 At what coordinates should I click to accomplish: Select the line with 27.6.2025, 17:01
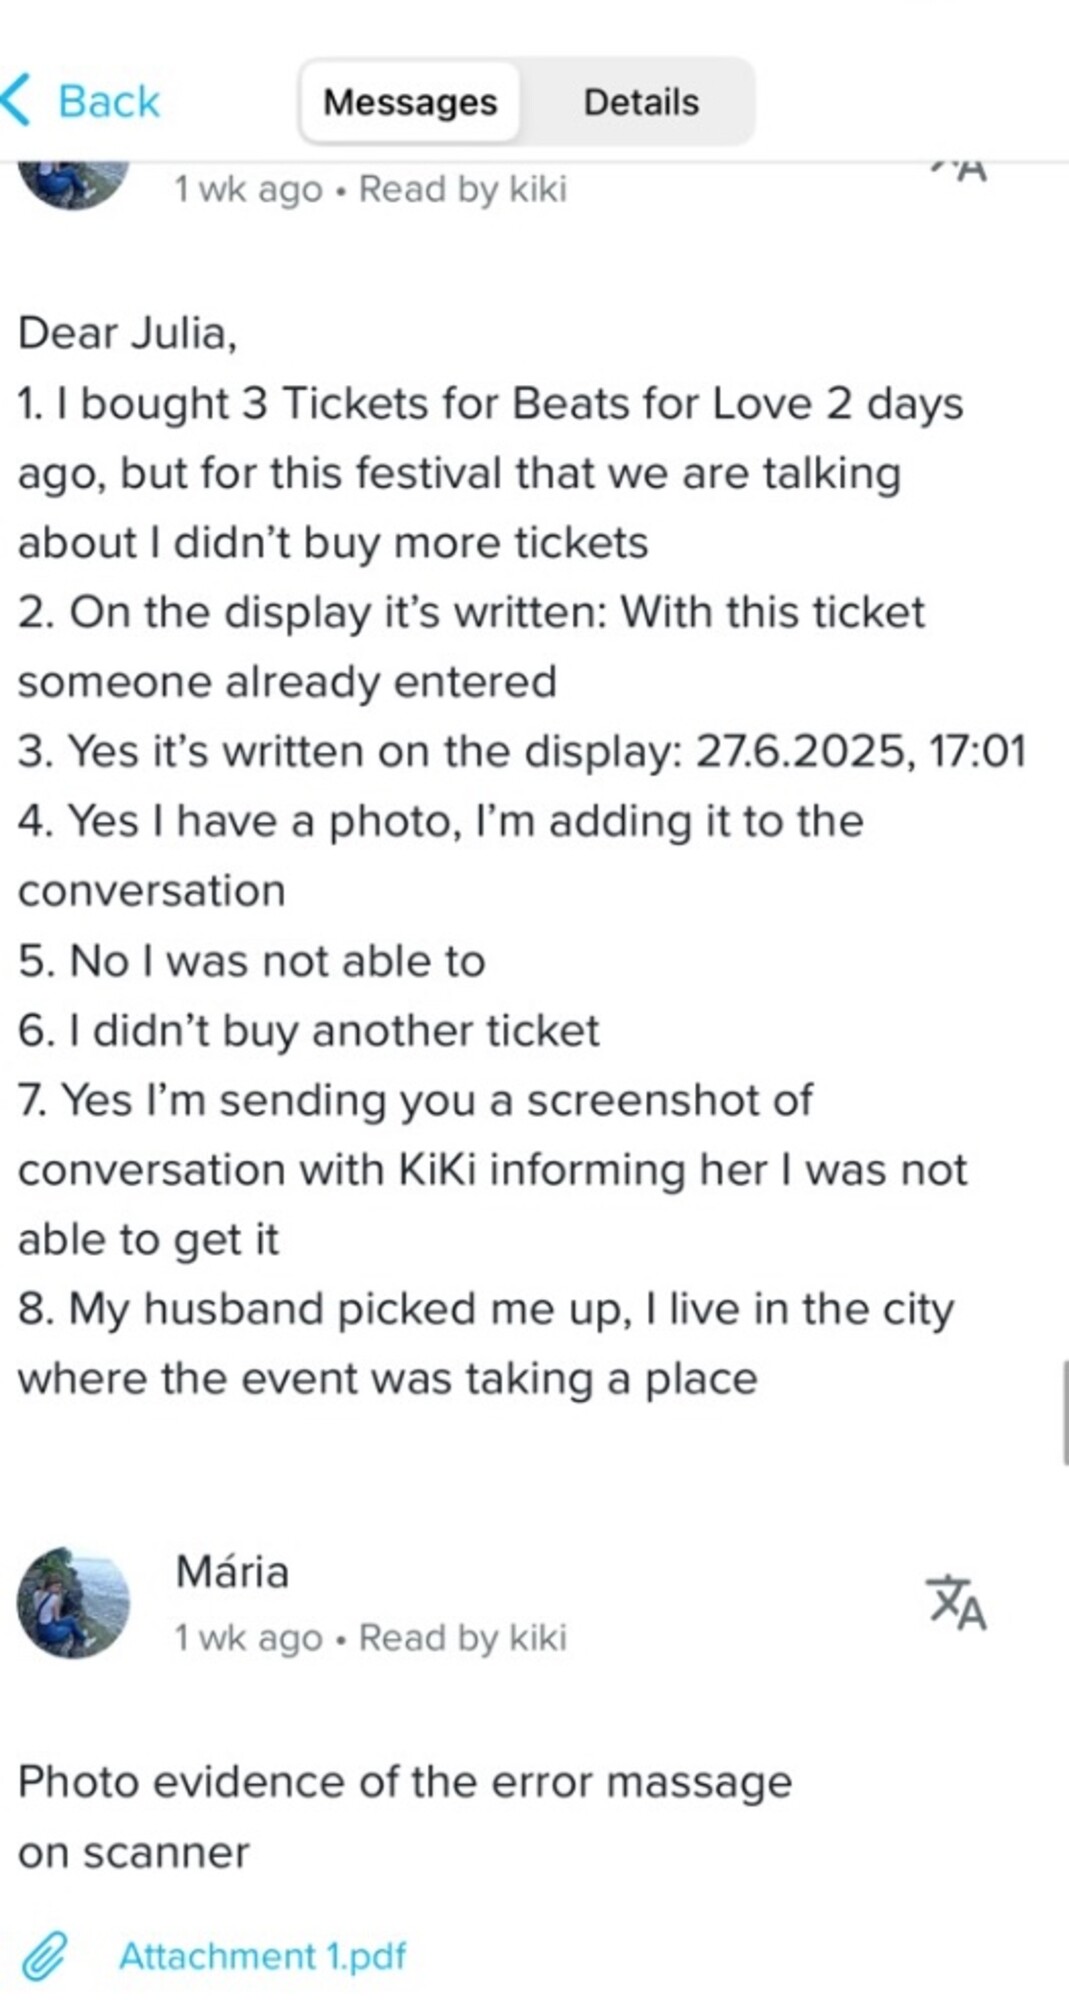pos(522,751)
